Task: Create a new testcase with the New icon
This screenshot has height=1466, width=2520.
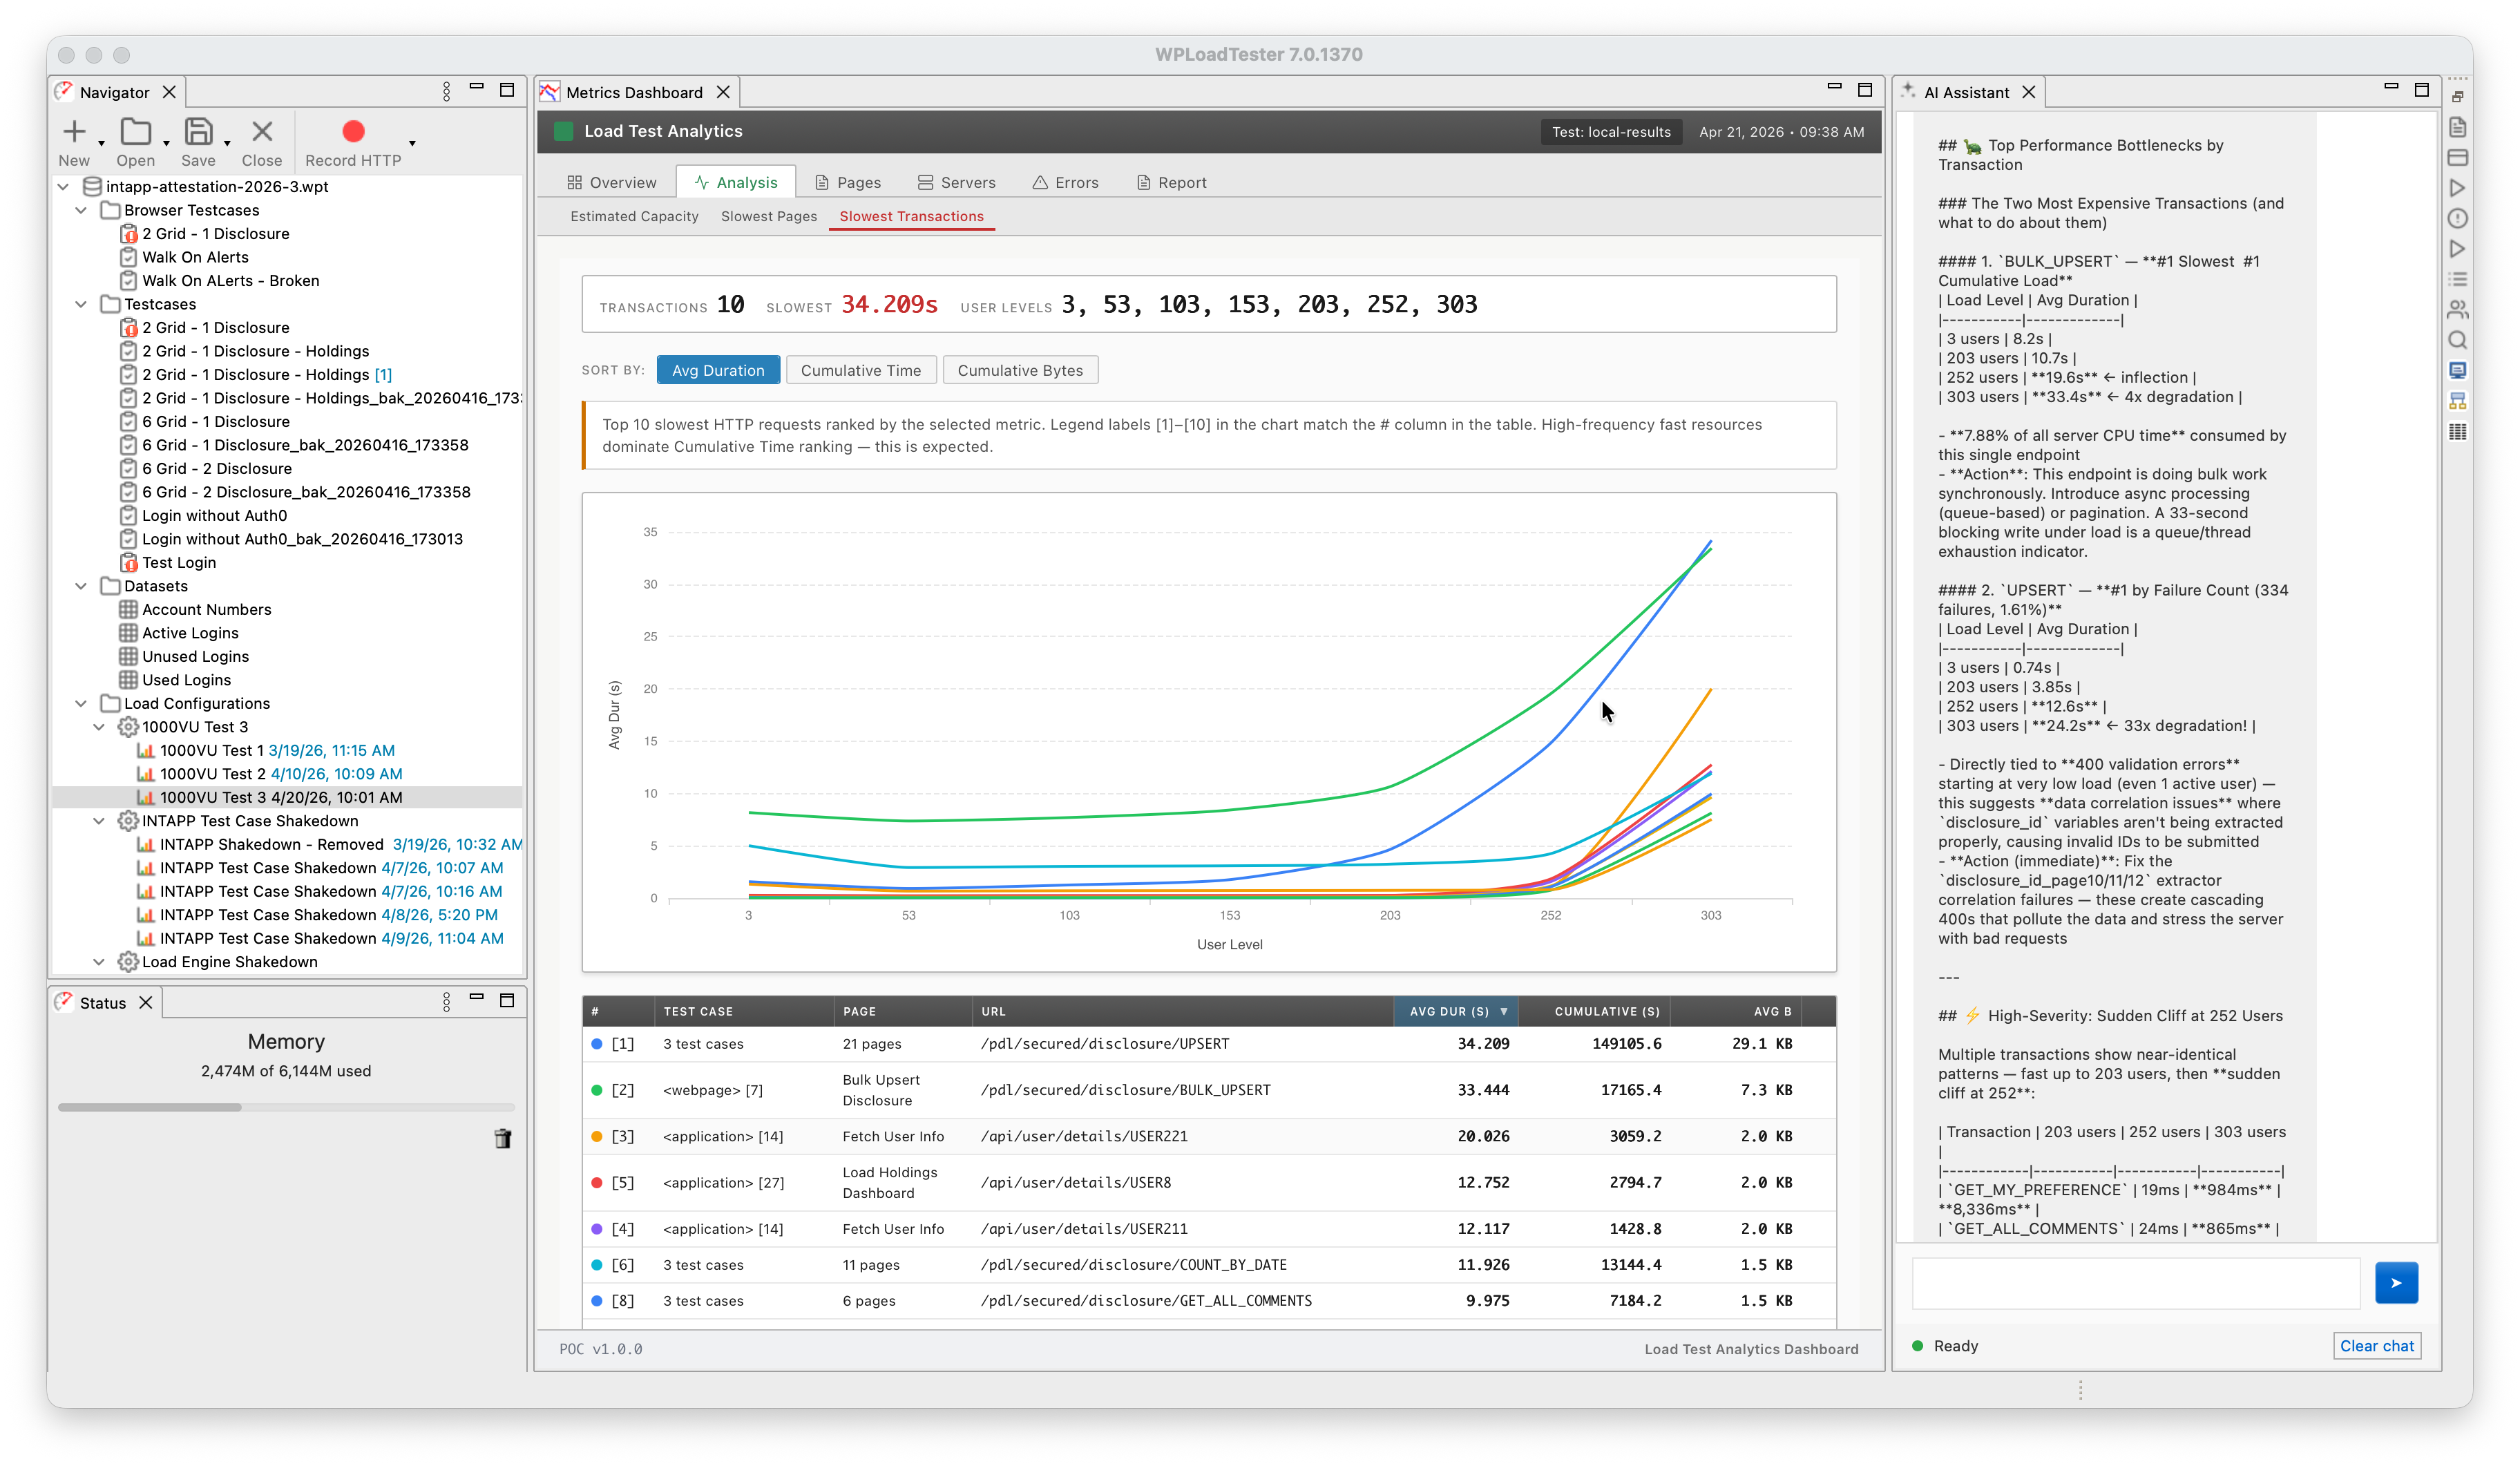Action: [x=75, y=131]
